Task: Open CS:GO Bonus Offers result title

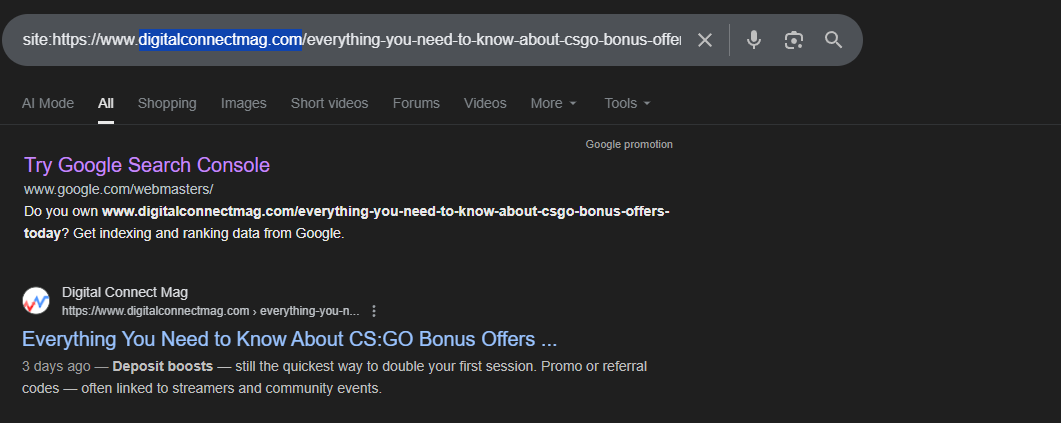Action: click(x=289, y=338)
